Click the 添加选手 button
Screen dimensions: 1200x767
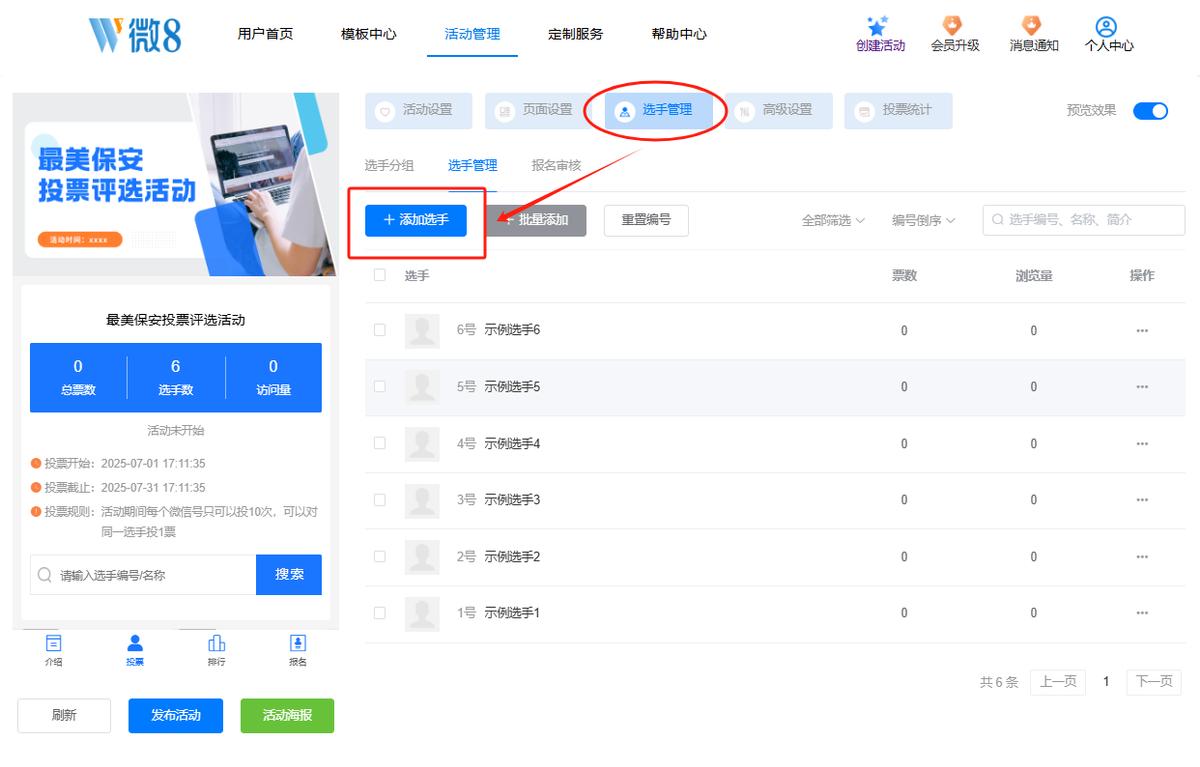coord(416,220)
